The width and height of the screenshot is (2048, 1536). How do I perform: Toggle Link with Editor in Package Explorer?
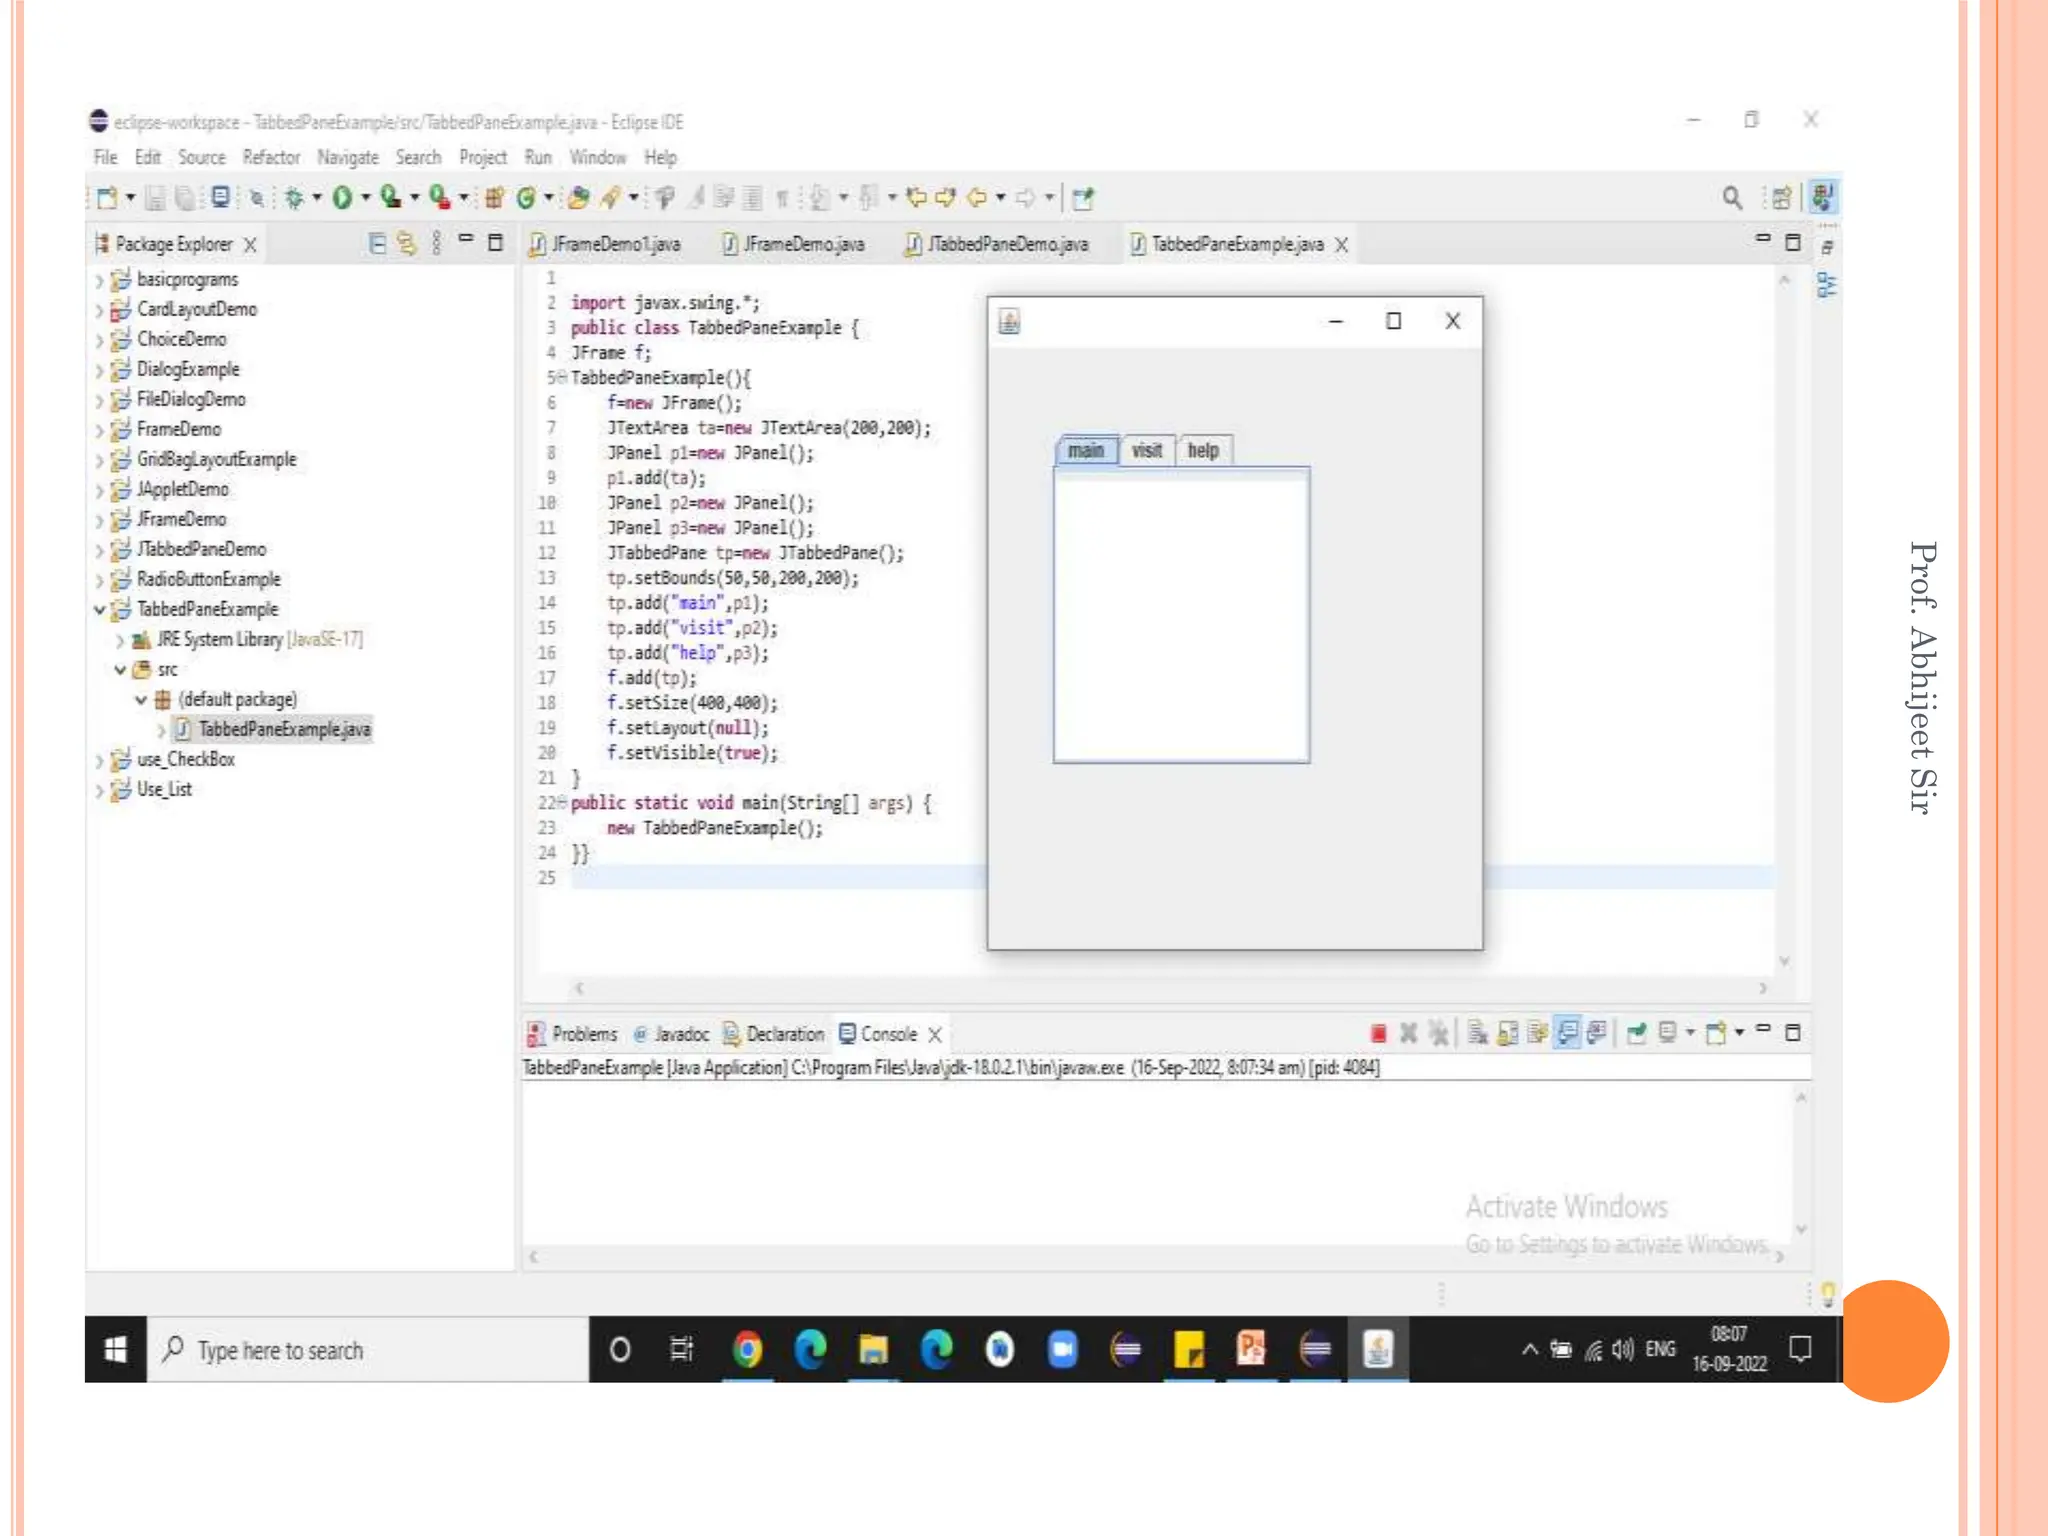[406, 243]
